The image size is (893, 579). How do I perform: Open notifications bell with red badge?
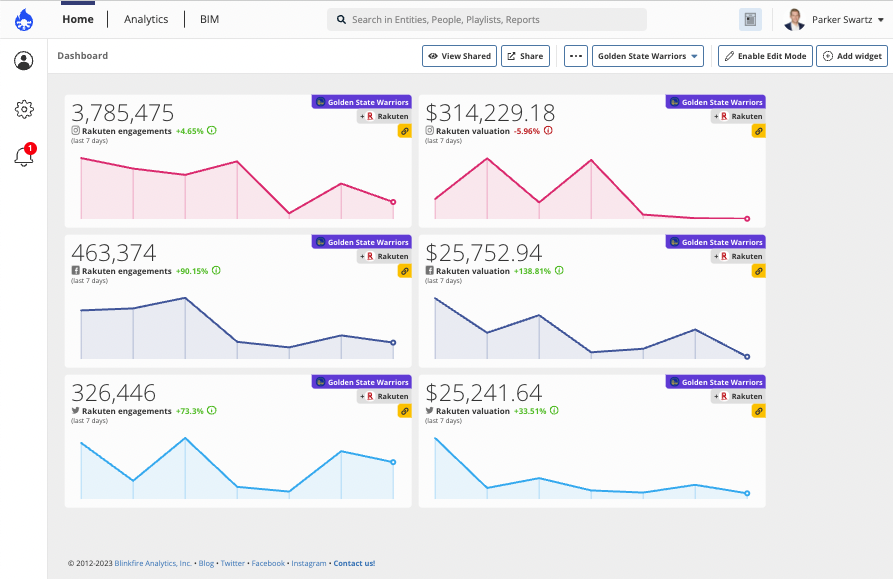[24, 155]
